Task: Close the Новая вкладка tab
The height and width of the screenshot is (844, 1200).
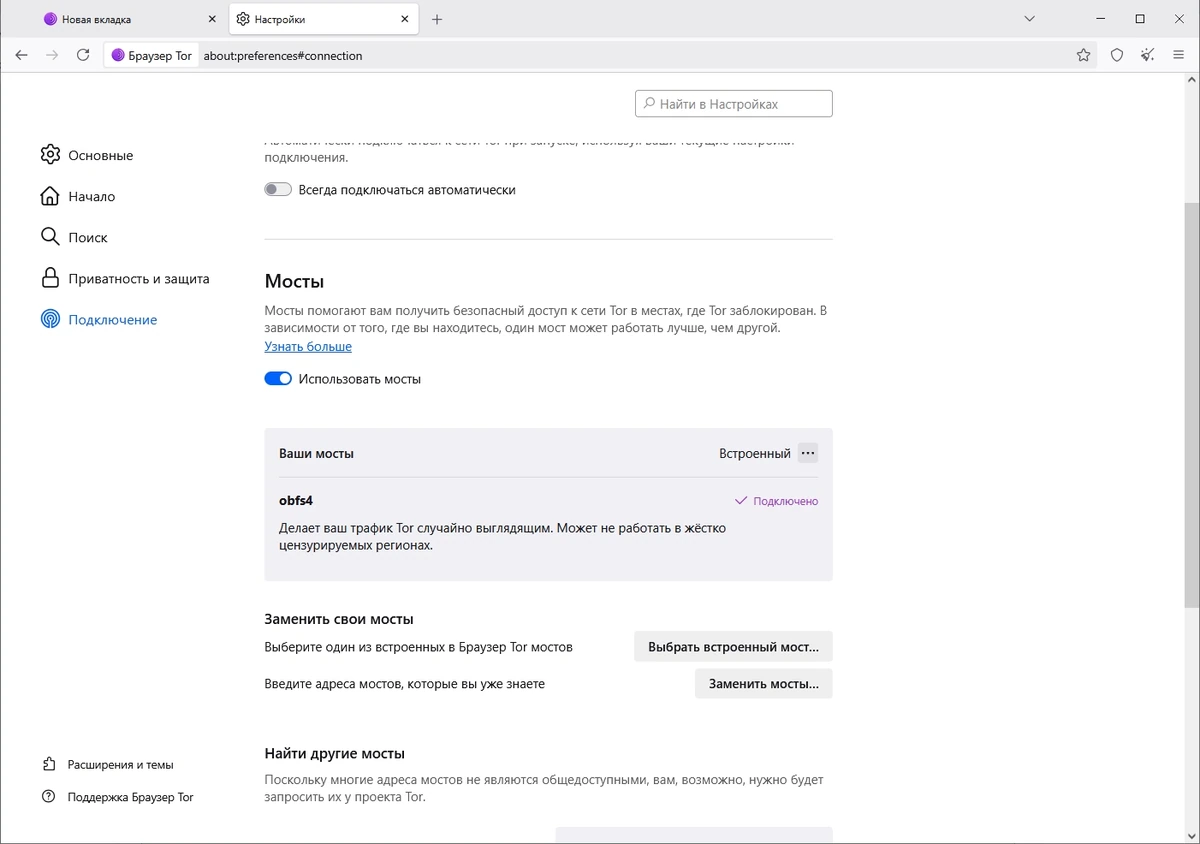Action: (211, 19)
